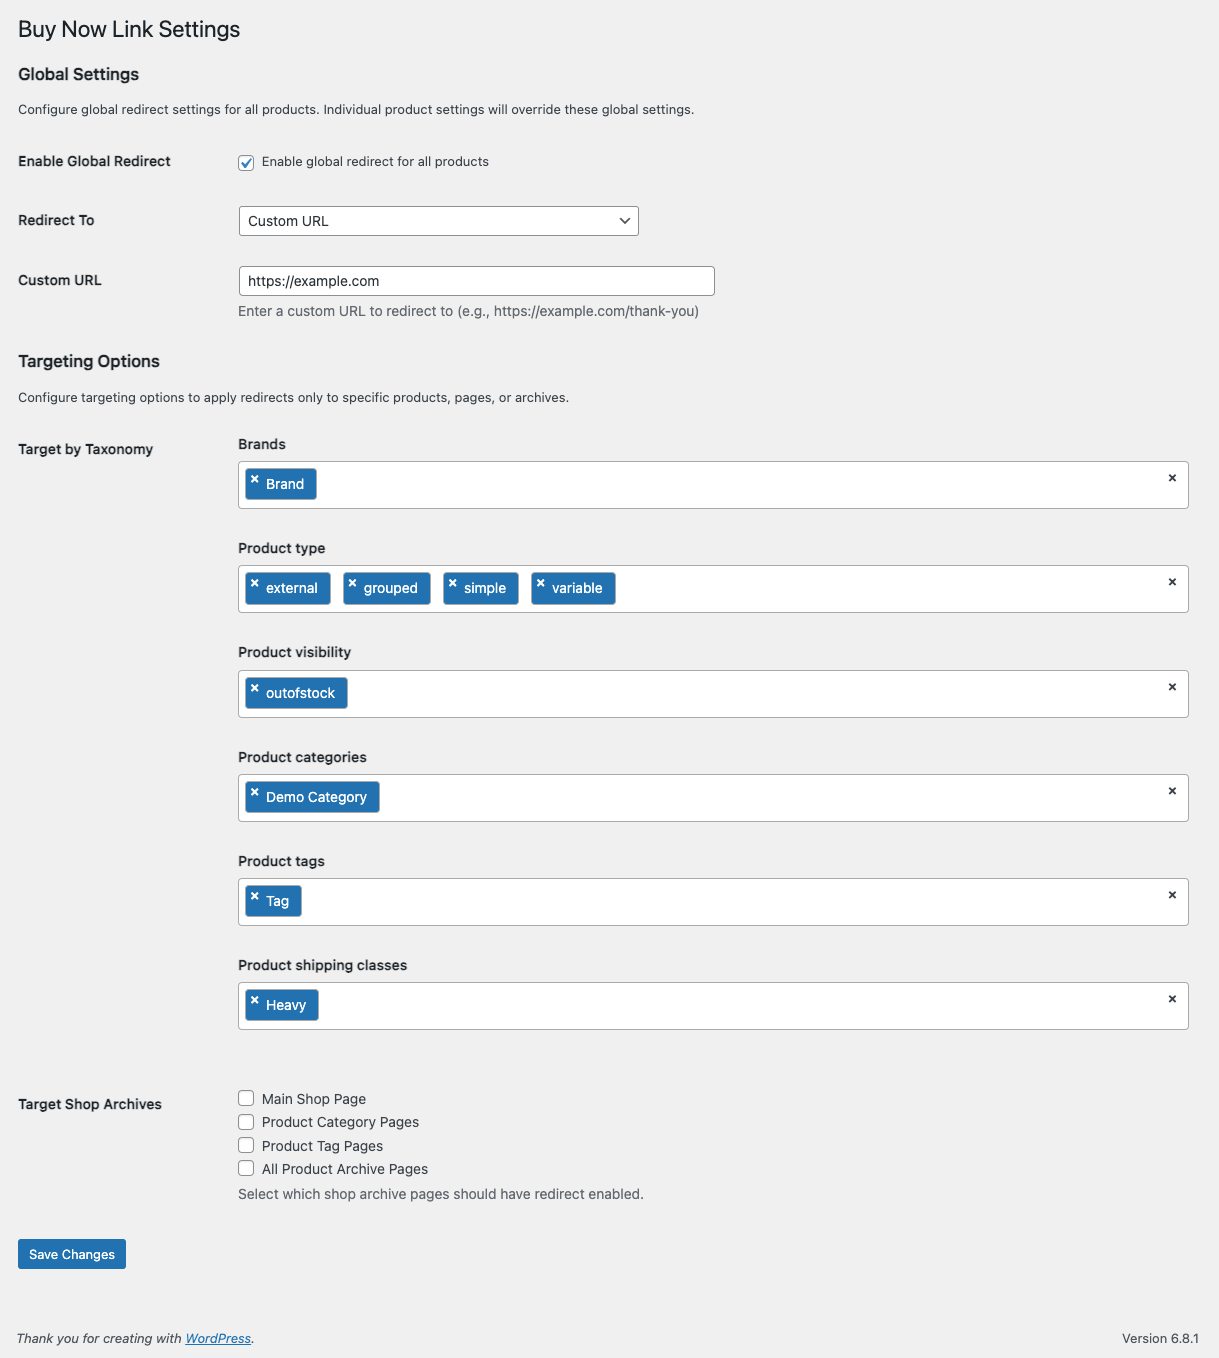Screen dimensions: 1219x1358
Task: Clear the Product visibility field entirely
Action: click(x=1172, y=687)
